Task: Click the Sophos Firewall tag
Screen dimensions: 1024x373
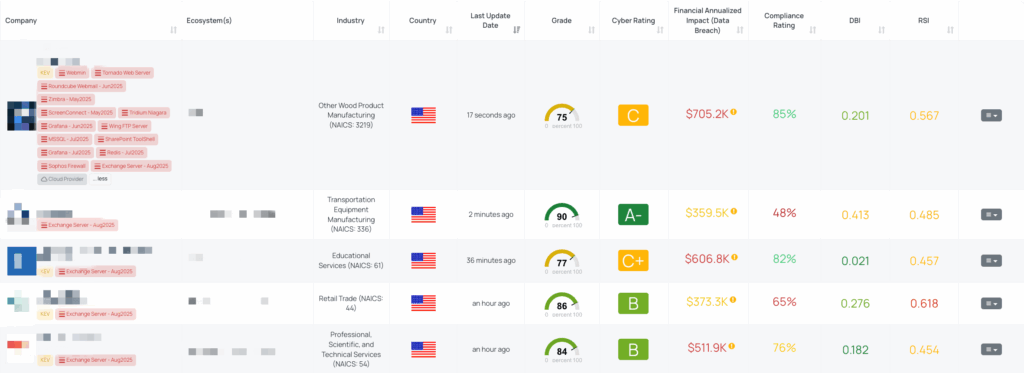Action: click(65, 166)
